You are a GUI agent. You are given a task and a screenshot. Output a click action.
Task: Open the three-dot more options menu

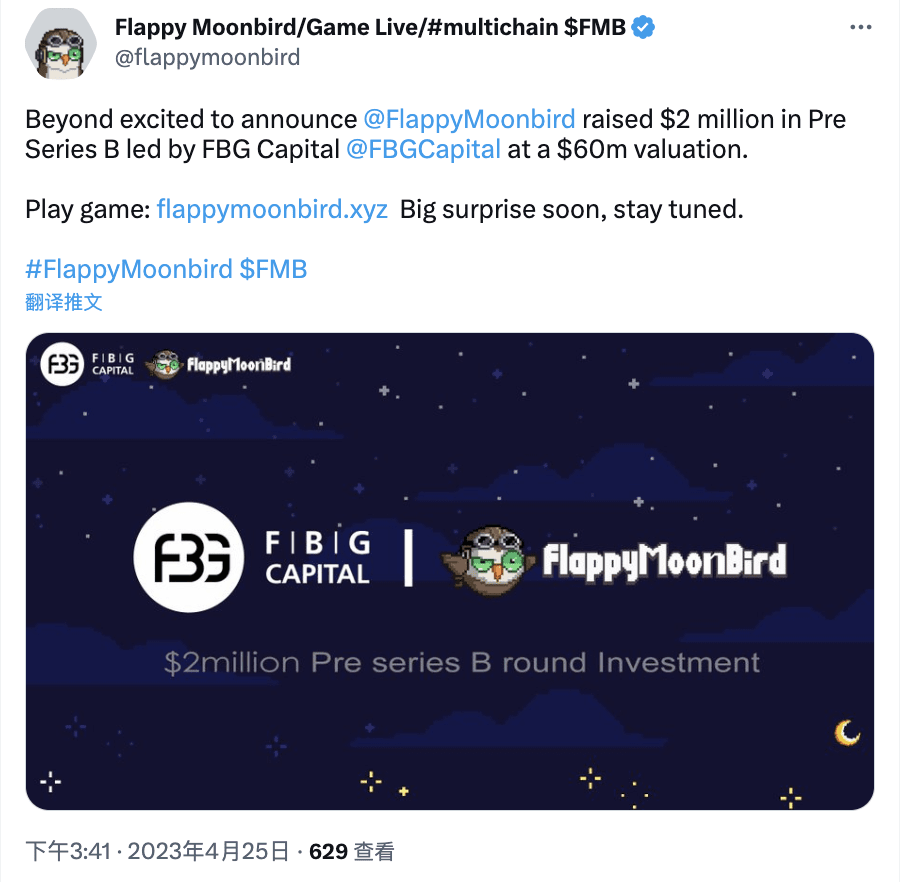(862, 27)
